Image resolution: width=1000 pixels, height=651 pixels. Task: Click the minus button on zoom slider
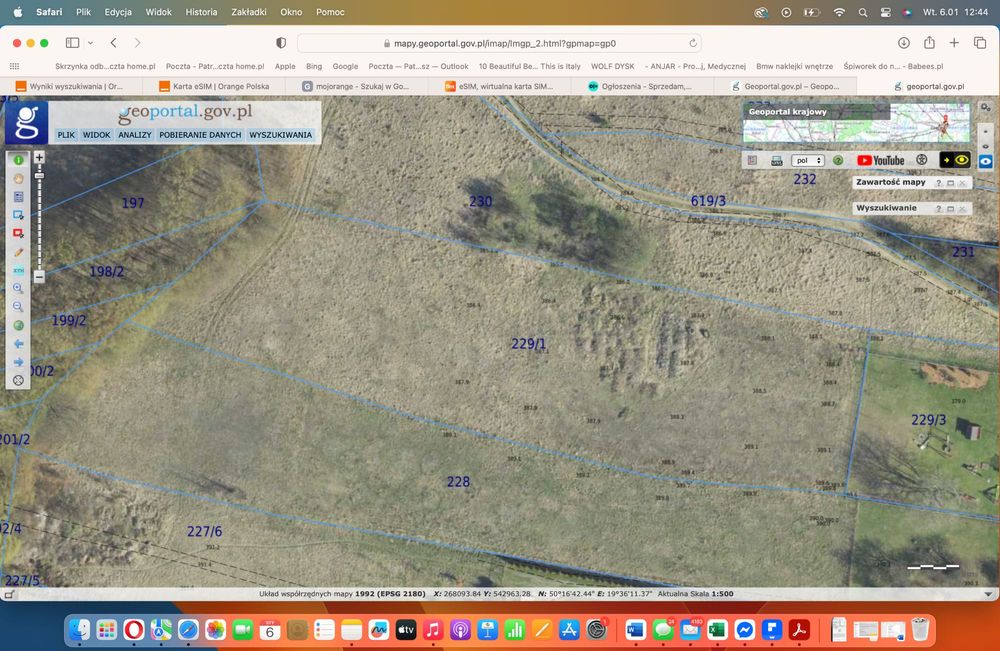[x=39, y=277]
